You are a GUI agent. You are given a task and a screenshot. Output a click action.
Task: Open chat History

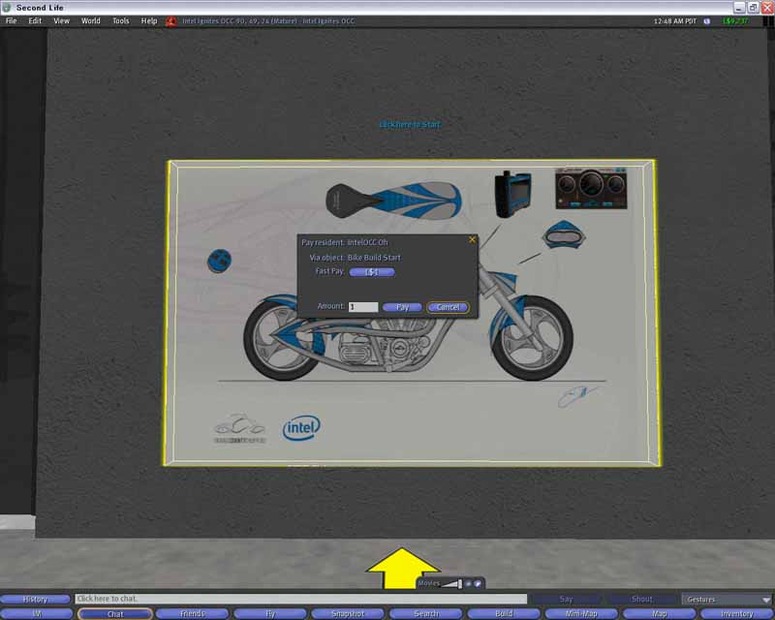[x=35, y=599]
